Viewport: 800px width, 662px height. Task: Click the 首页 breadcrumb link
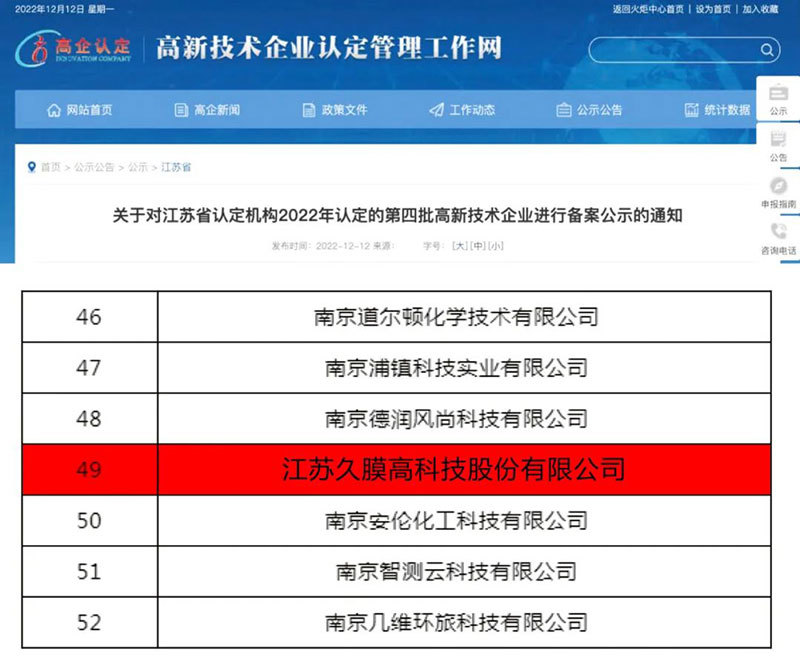(51, 167)
